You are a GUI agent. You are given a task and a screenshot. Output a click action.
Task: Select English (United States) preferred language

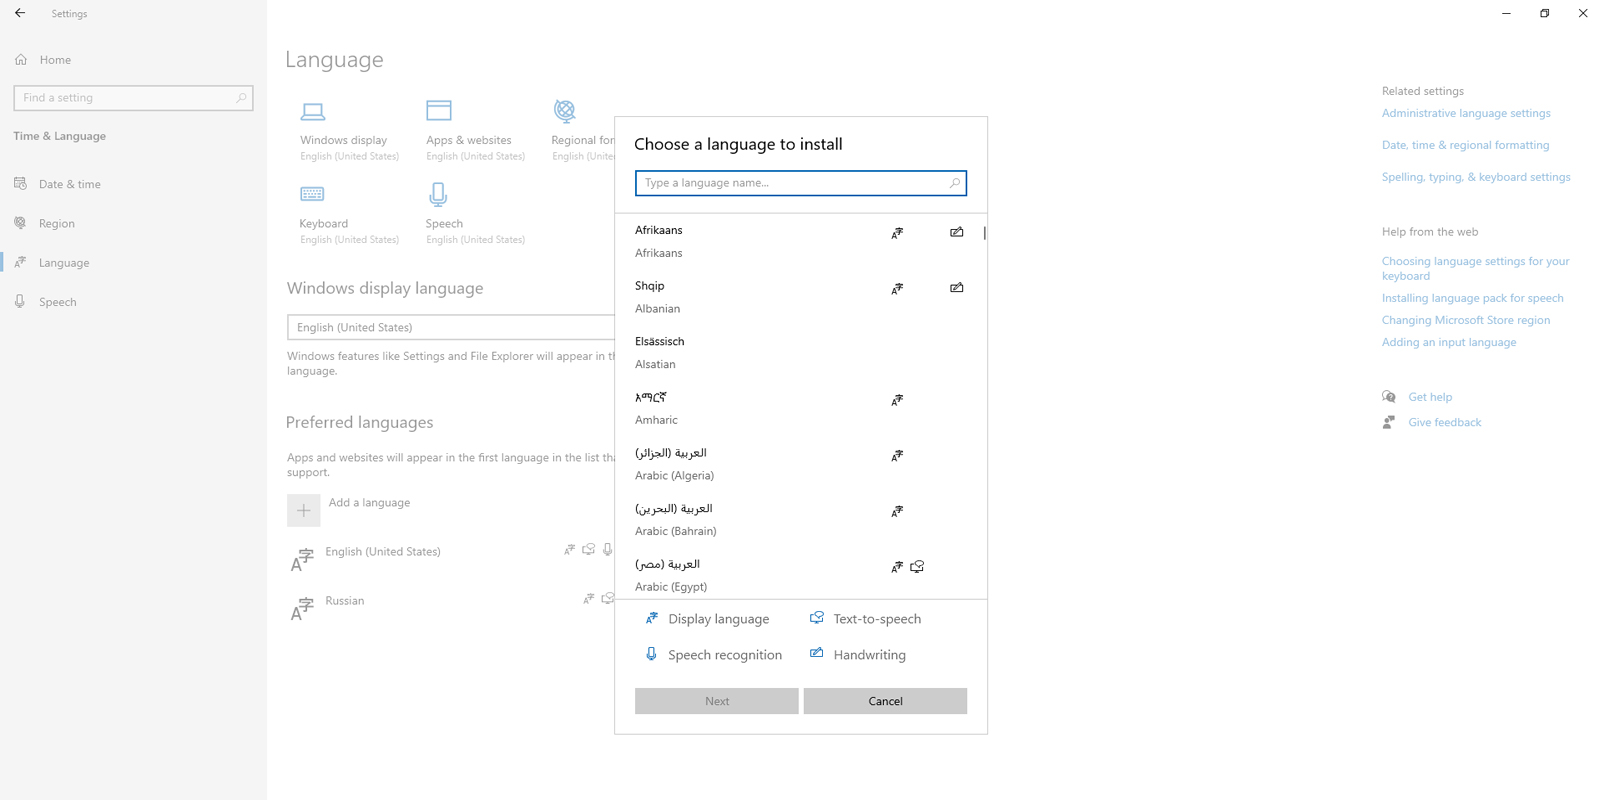pos(383,552)
